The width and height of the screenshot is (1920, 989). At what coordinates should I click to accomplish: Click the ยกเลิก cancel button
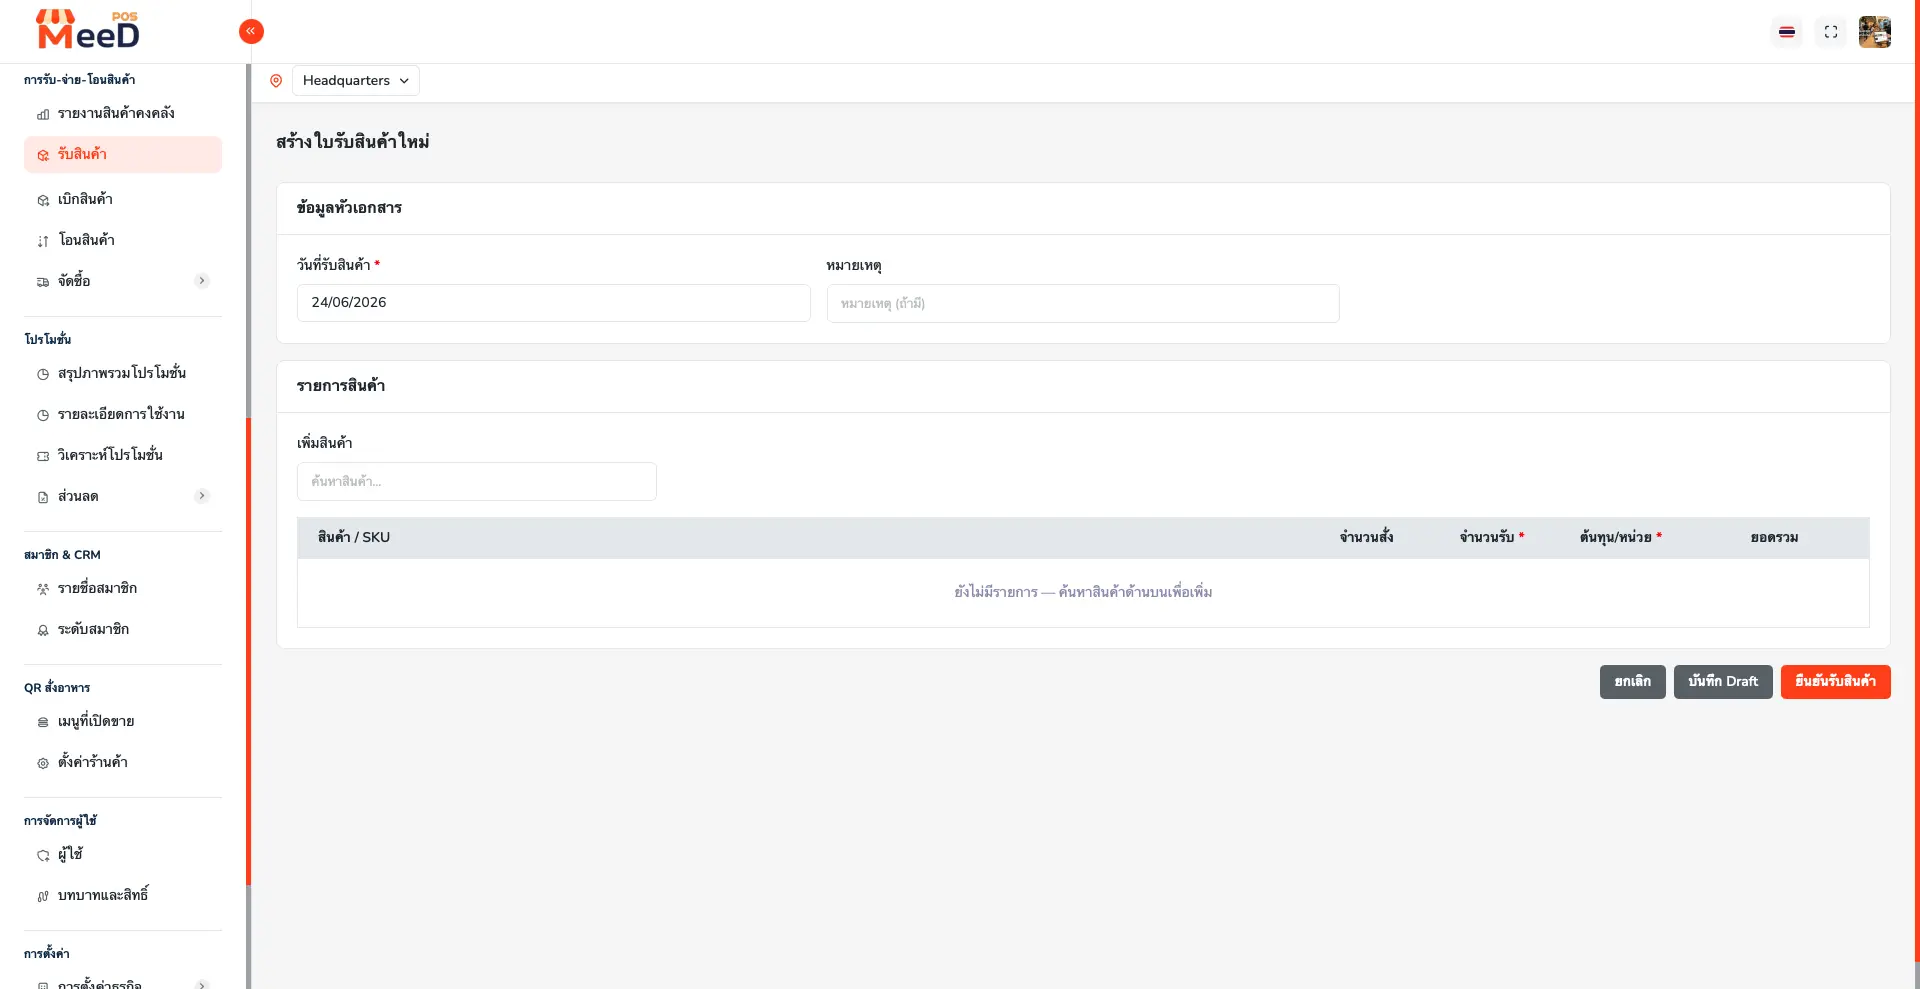click(x=1633, y=682)
